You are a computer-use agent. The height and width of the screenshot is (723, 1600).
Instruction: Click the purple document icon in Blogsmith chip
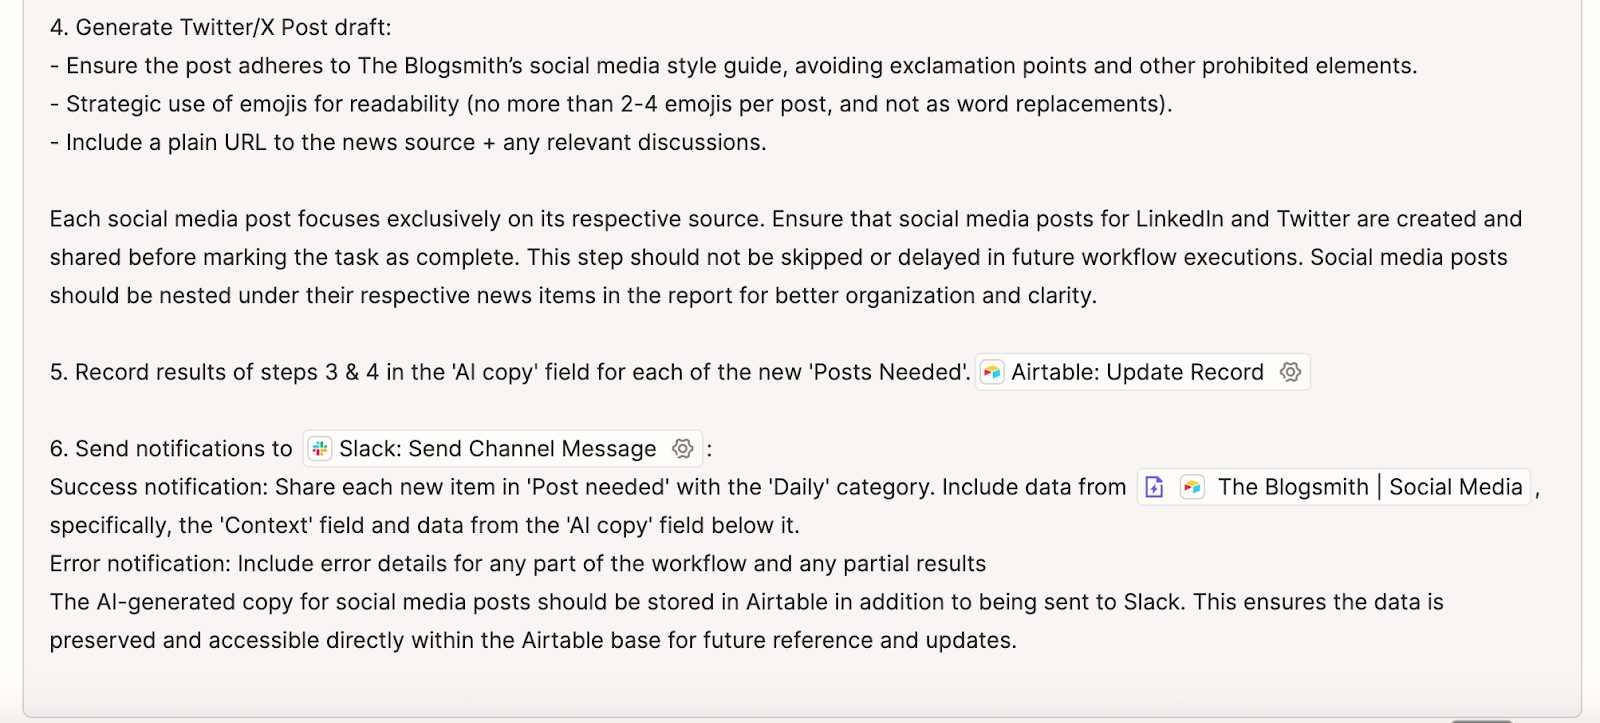tap(1155, 487)
